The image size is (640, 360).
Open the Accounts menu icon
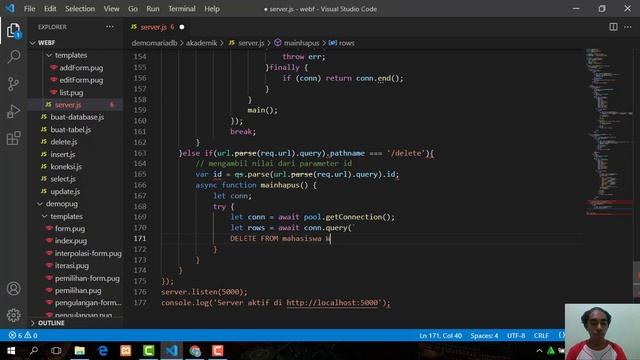[13, 289]
